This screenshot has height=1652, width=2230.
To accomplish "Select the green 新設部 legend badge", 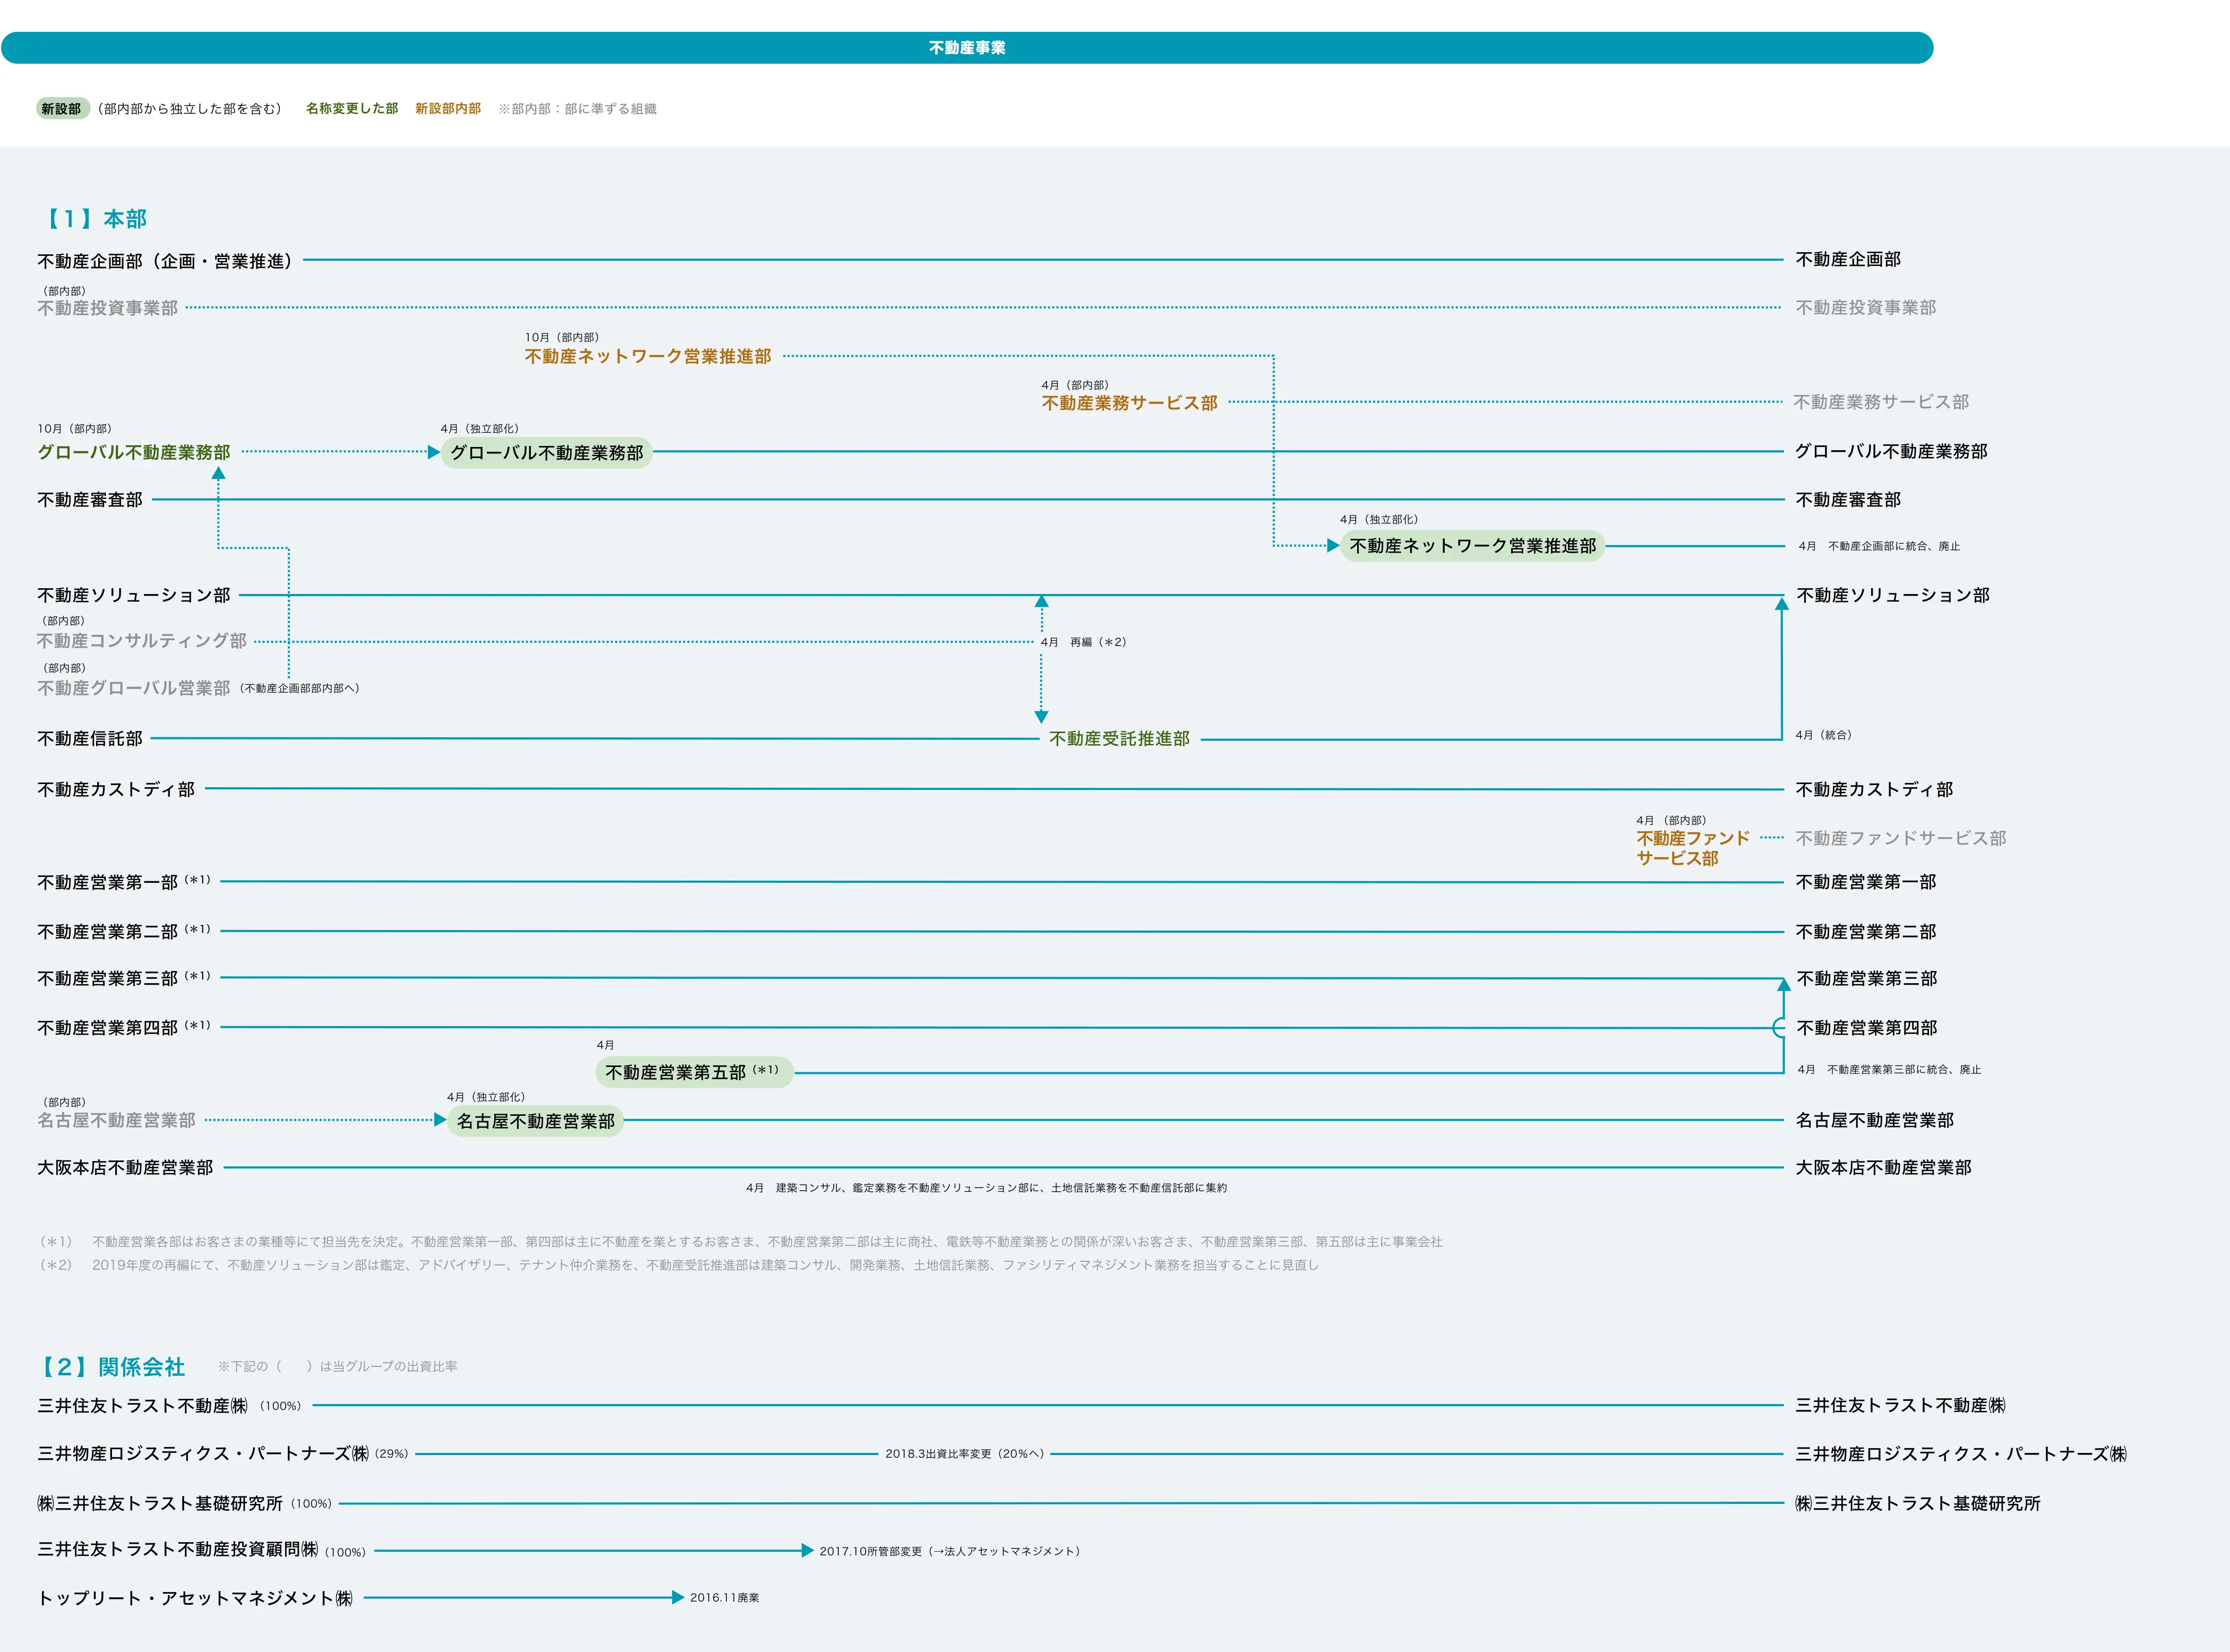I will tap(62, 109).
